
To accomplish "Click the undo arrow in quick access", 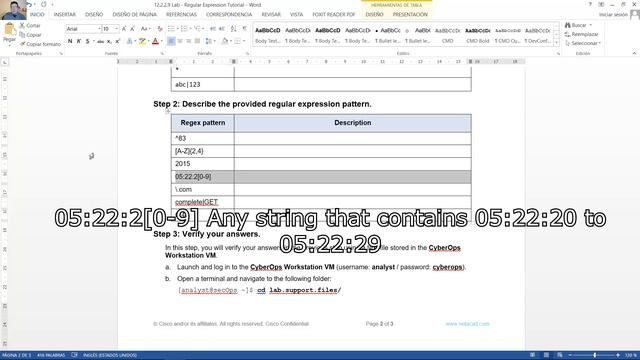I will coord(29,4).
